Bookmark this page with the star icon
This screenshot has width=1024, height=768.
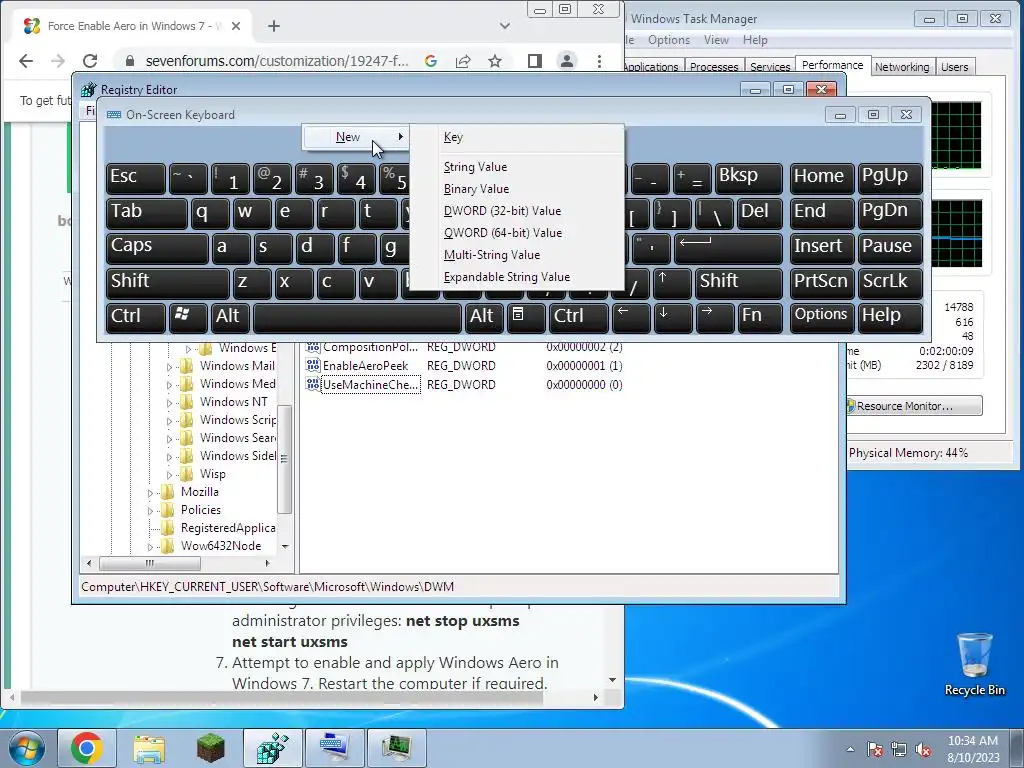[x=495, y=61]
